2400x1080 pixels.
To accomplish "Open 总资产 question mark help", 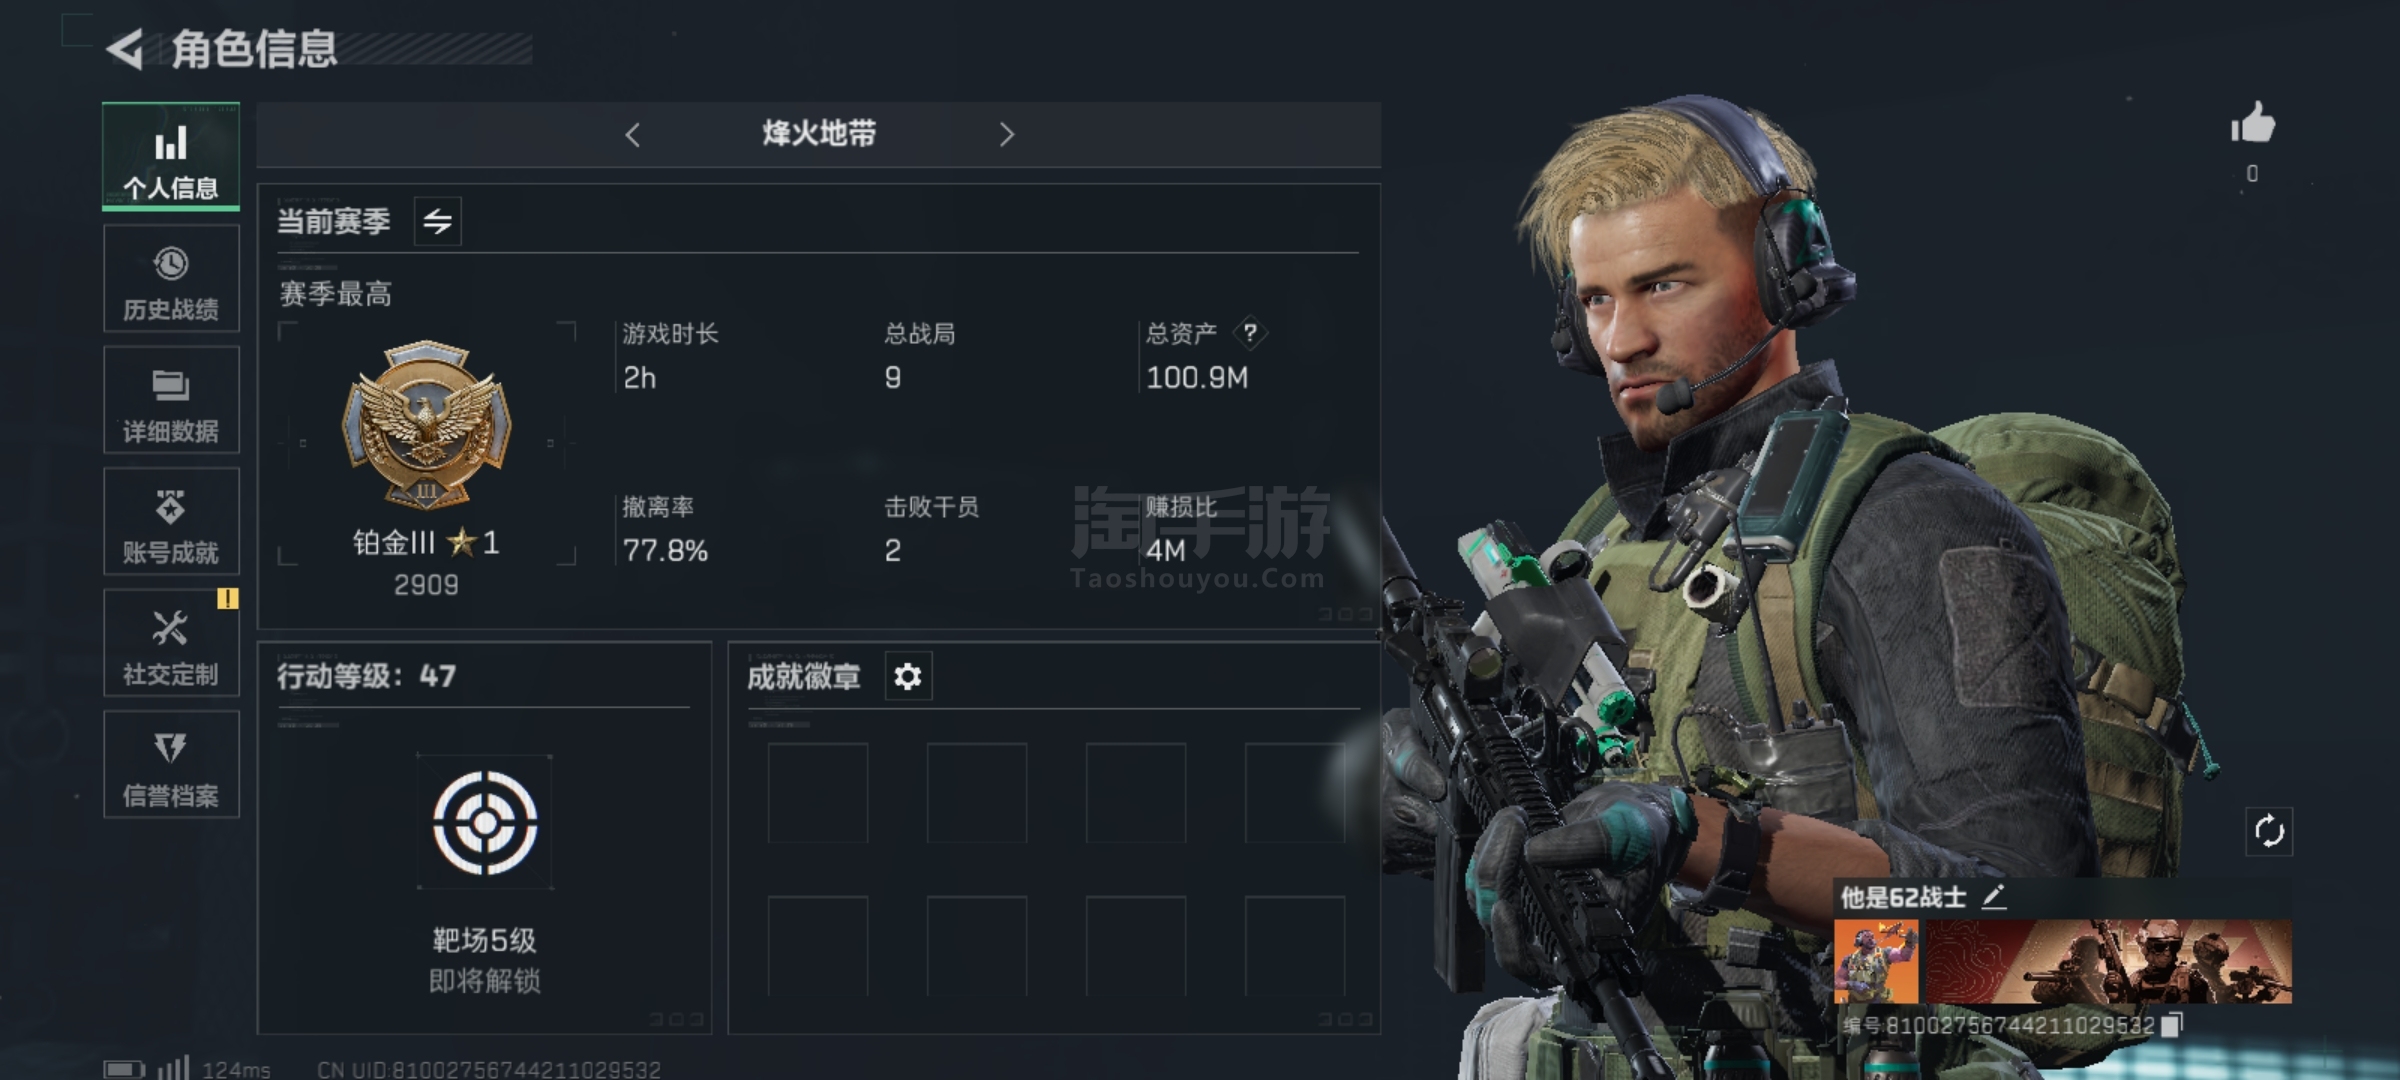I will click(x=1250, y=332).
